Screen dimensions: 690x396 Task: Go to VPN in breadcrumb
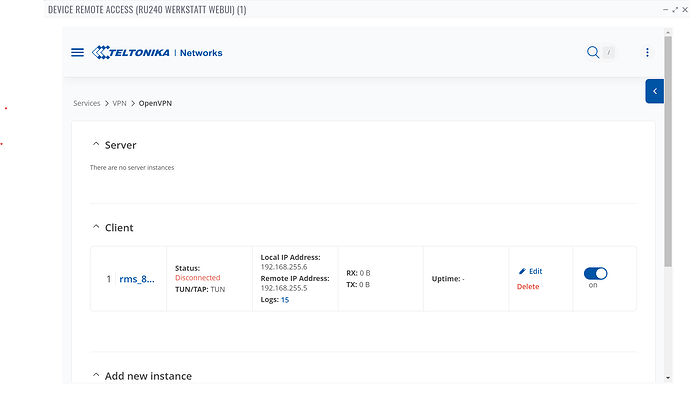pos(119,103)
